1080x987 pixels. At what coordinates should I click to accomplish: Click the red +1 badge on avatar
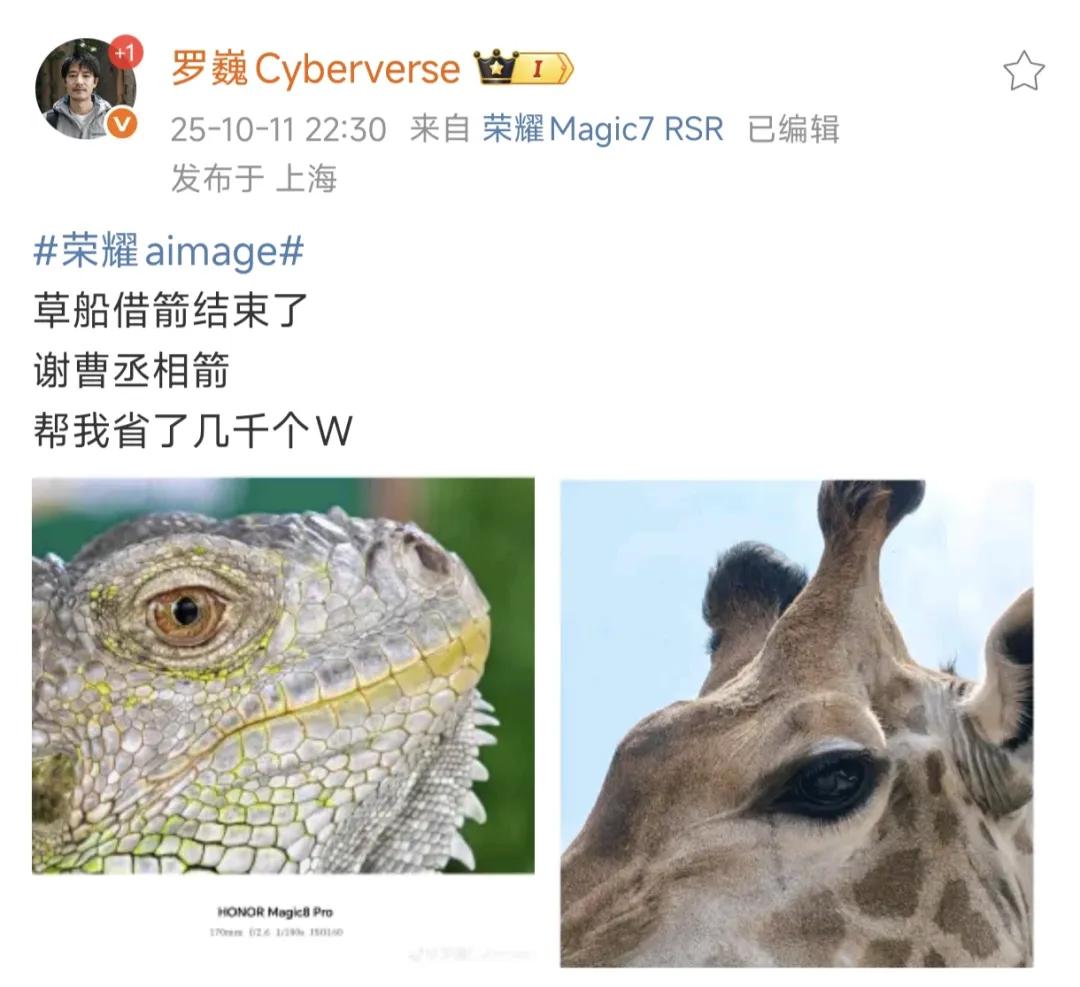tap(125, 52)
